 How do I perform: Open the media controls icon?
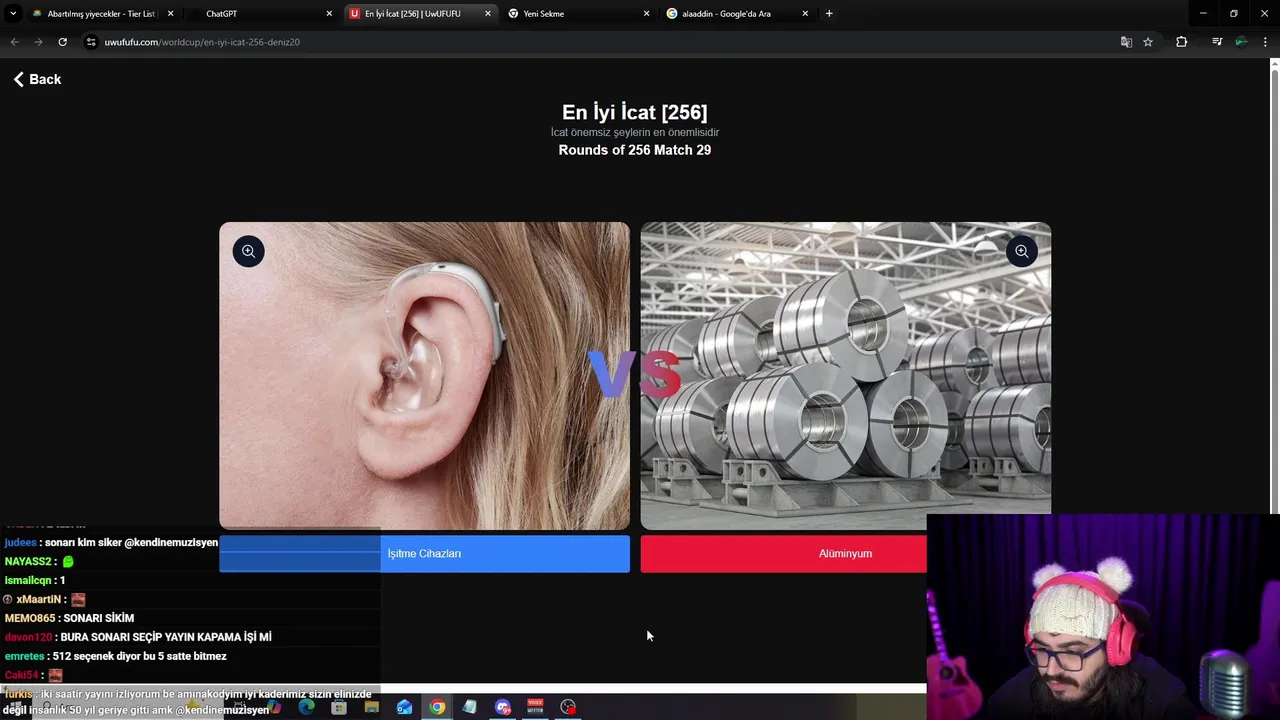pyautogui.click(x=1217, y=42)
